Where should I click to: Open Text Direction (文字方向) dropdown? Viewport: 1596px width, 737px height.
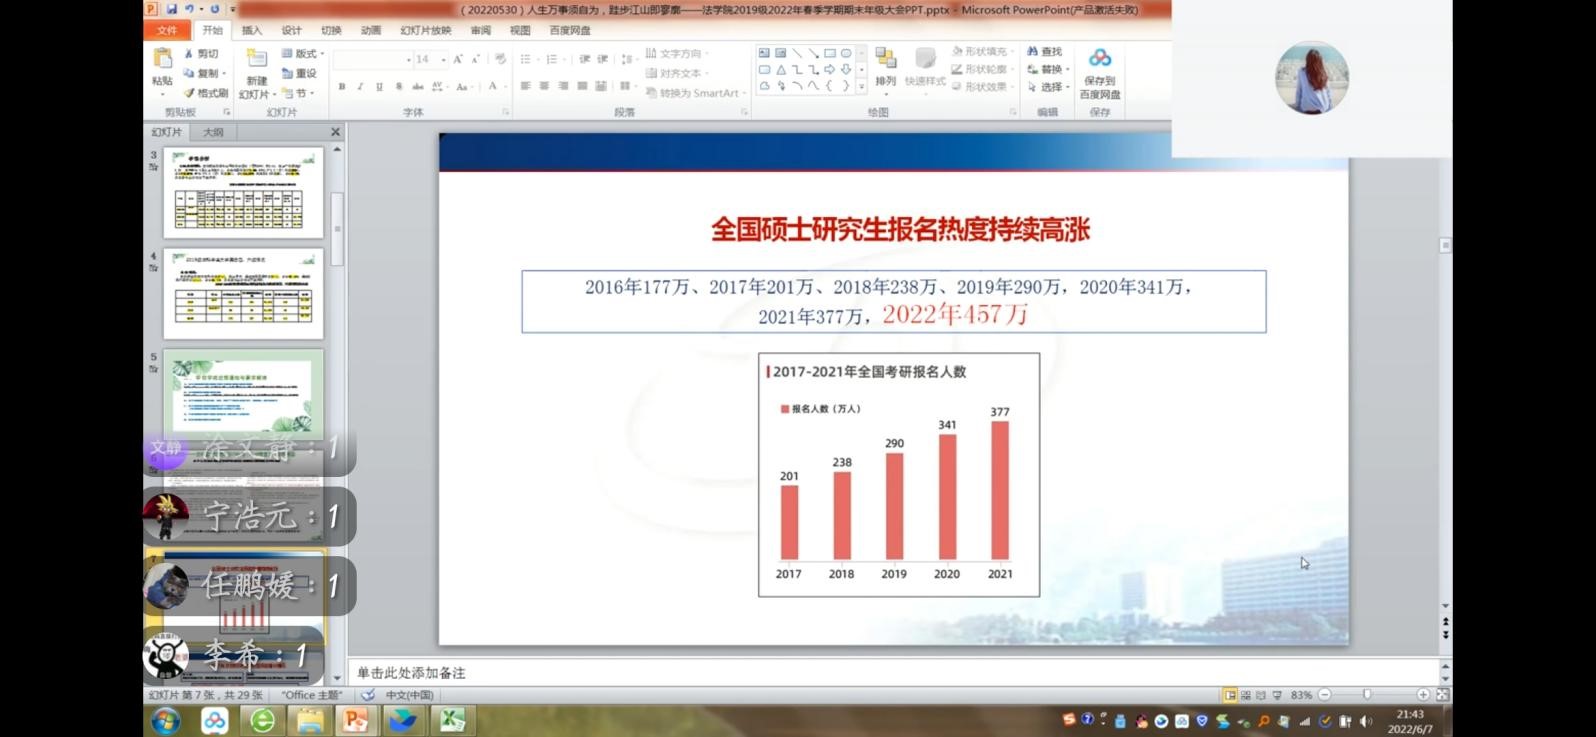677,54
